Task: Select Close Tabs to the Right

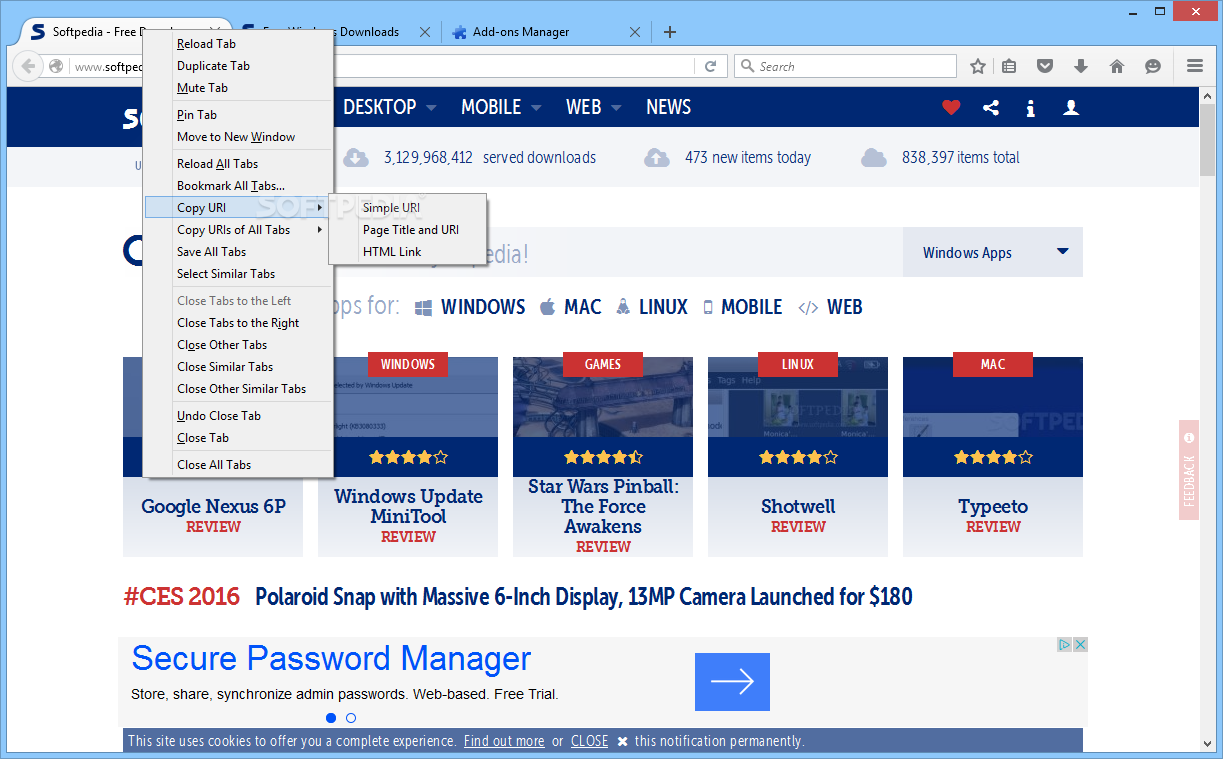Action: pyautogui.click(x=238, y=323)
